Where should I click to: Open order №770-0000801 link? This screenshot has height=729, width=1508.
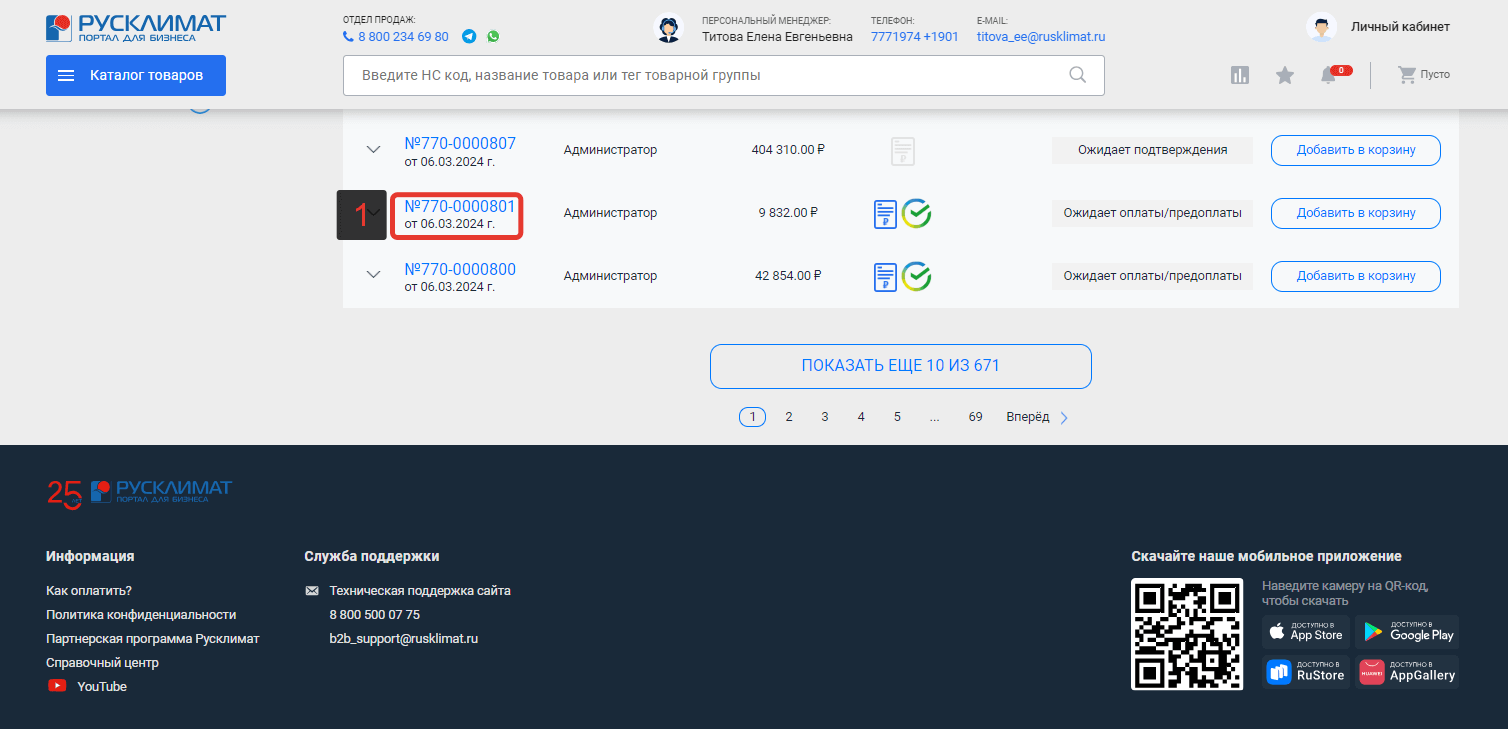460,206
